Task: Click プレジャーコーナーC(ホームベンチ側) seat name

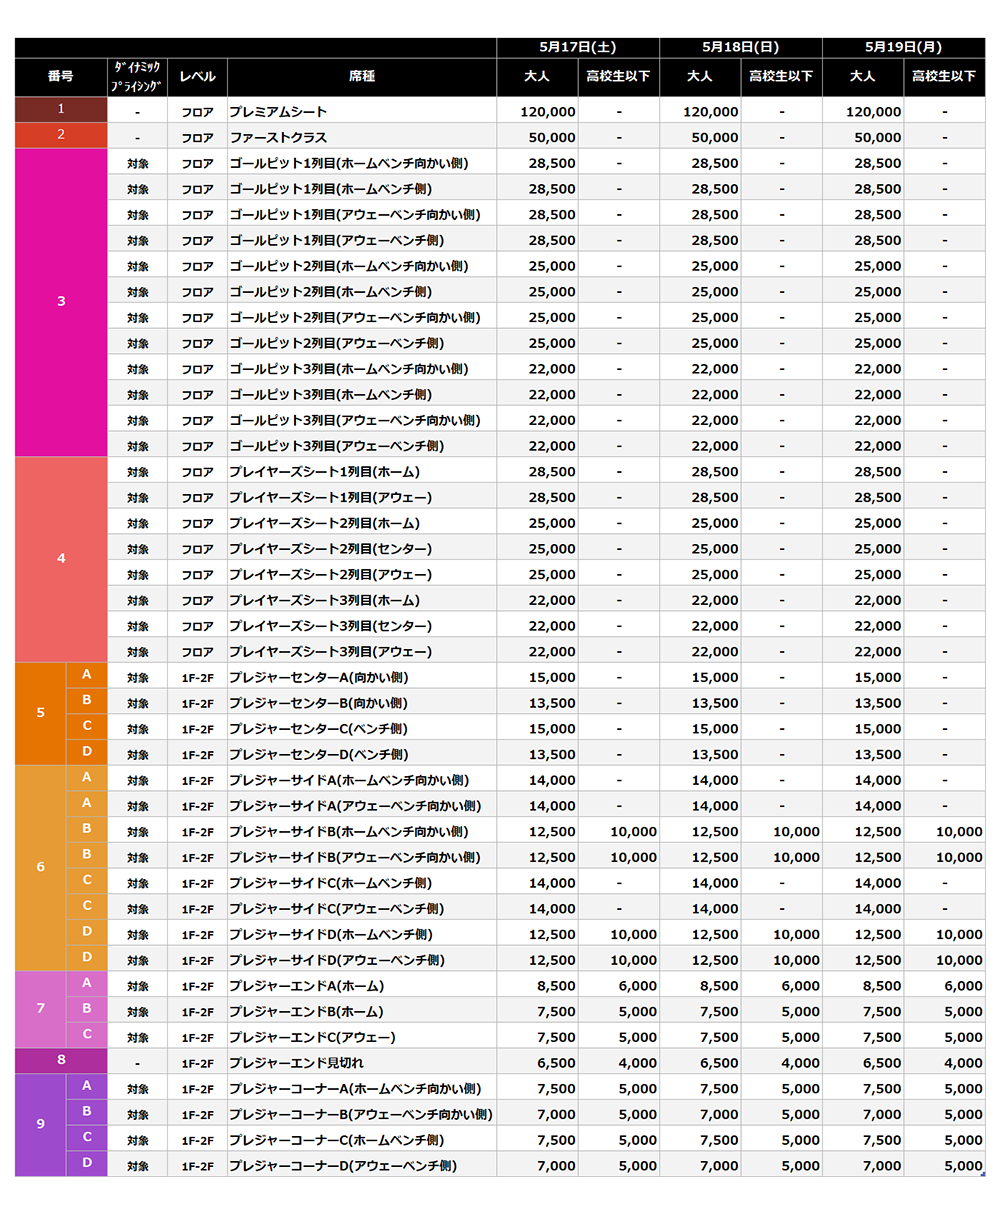Action: [337, 1140]
